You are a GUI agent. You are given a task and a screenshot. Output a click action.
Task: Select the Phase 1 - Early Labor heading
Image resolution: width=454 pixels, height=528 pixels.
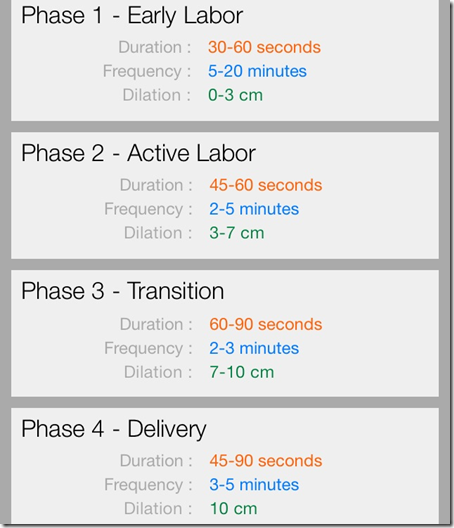point(132,16)
